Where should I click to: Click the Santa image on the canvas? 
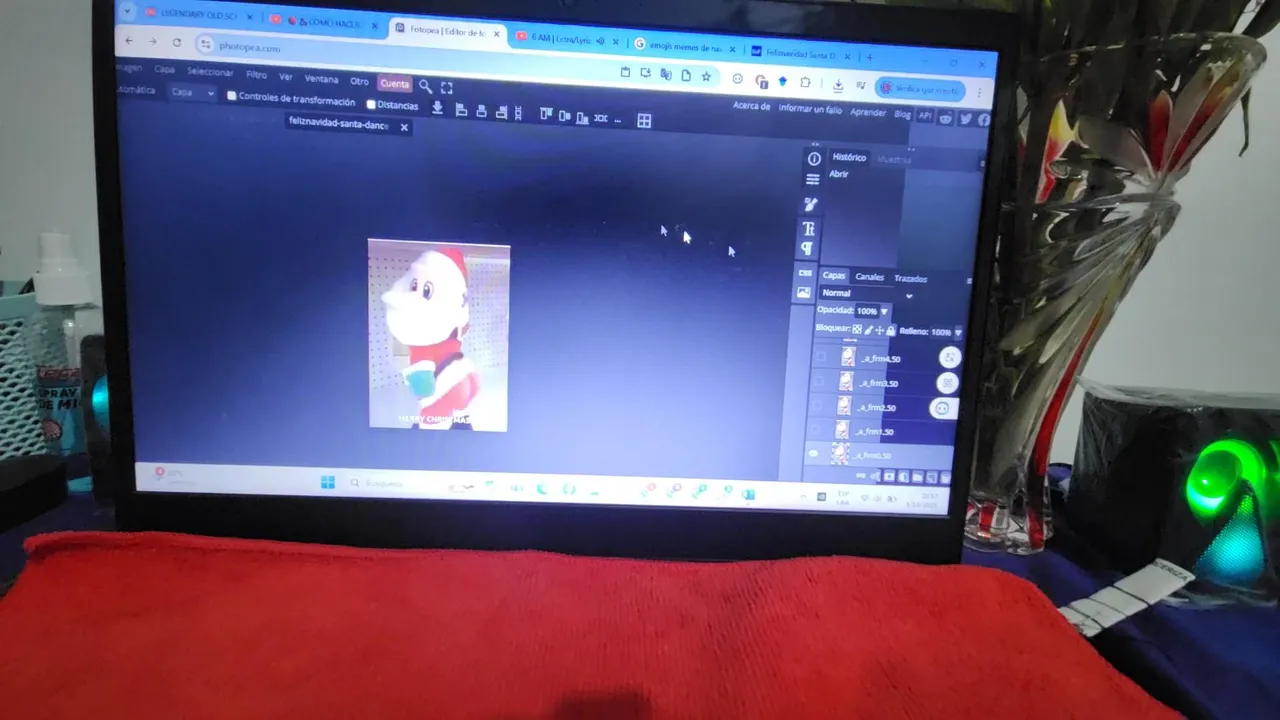pos(438,335)
